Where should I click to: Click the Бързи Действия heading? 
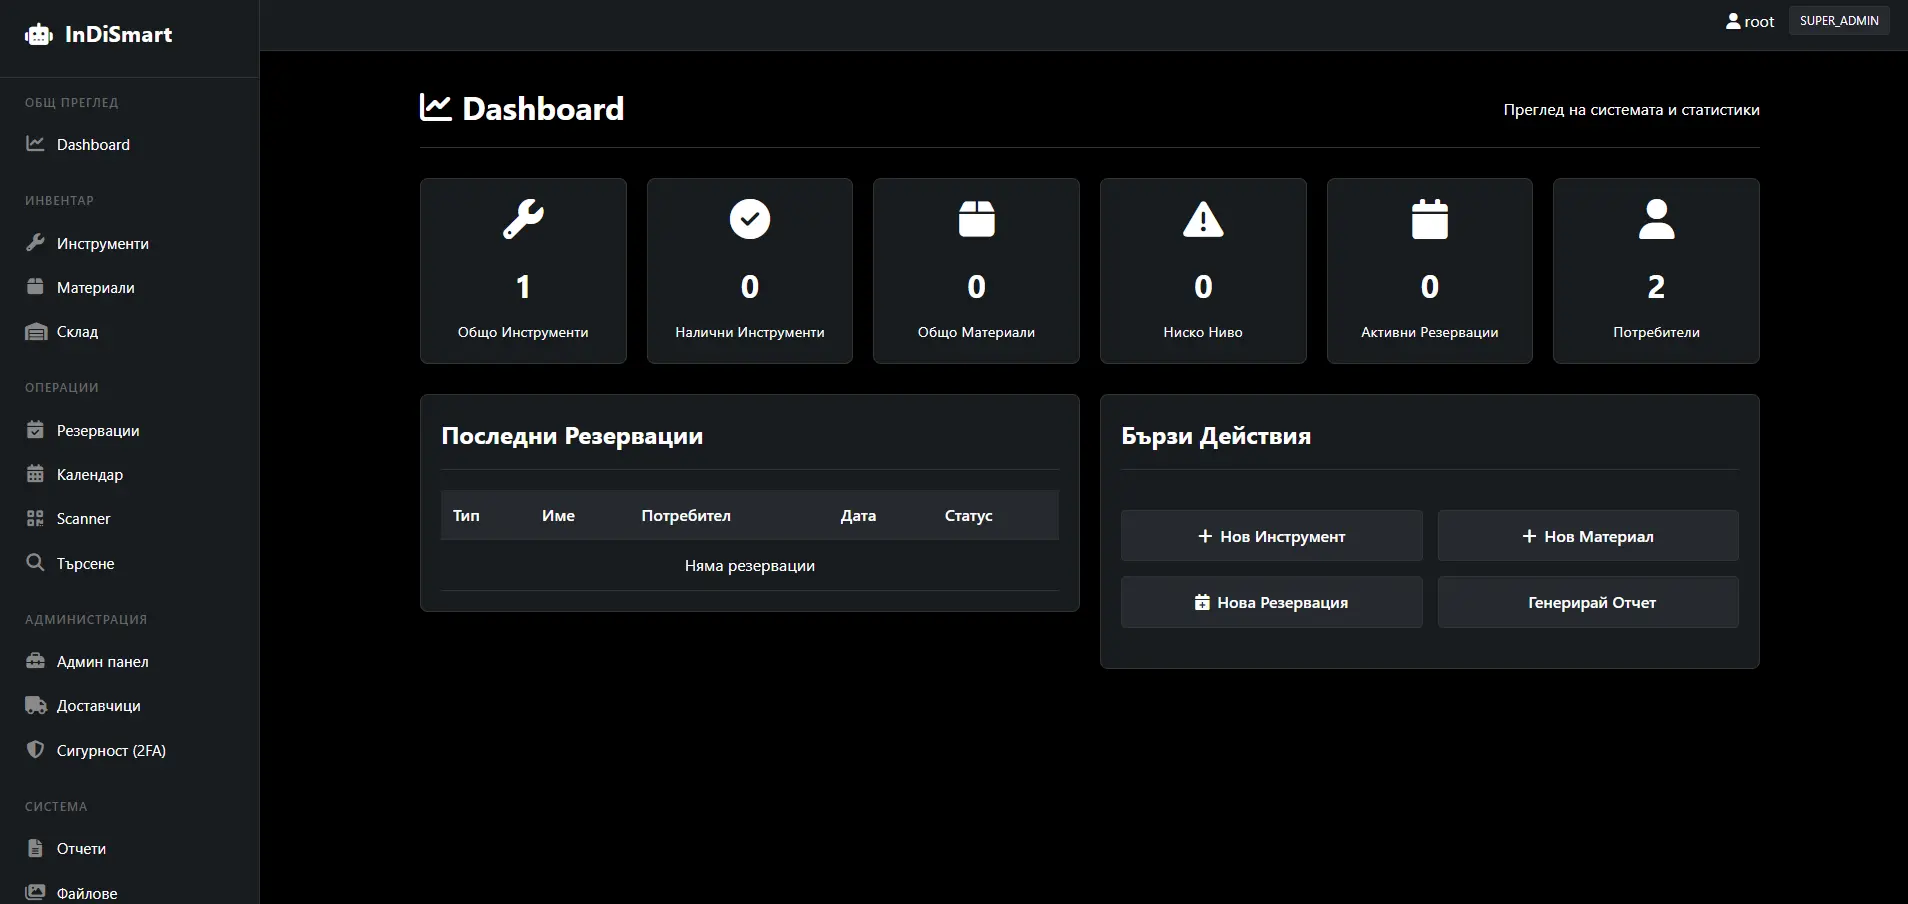1216,436
